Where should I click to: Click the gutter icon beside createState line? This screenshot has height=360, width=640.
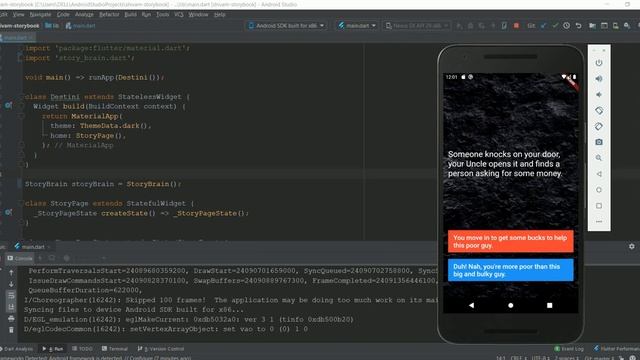pyautogui.click(x=8, y=212)
